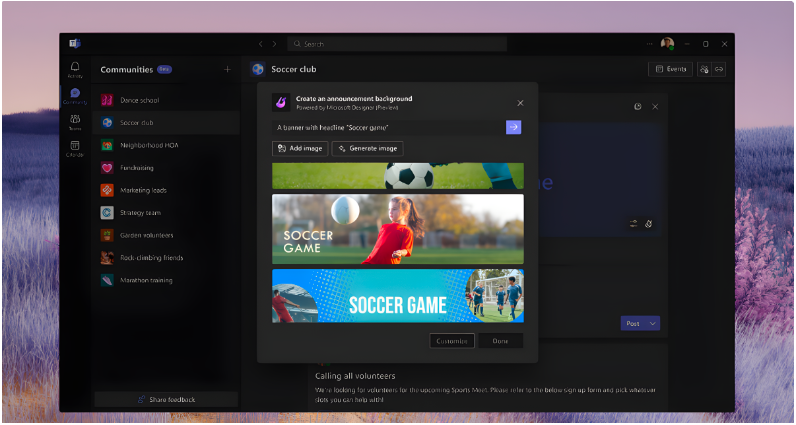Click the Add image button

pos(300,148)
